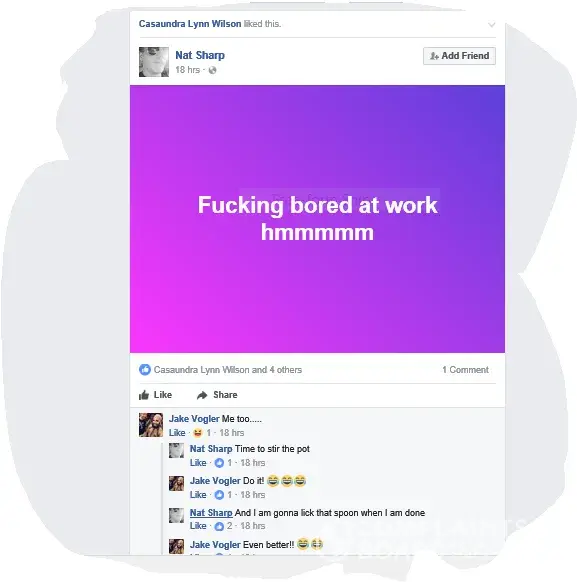577x582 pixels.
Task: Open Jake Vogler's avatar on 'Me too' comment
Action: (151, 425)
